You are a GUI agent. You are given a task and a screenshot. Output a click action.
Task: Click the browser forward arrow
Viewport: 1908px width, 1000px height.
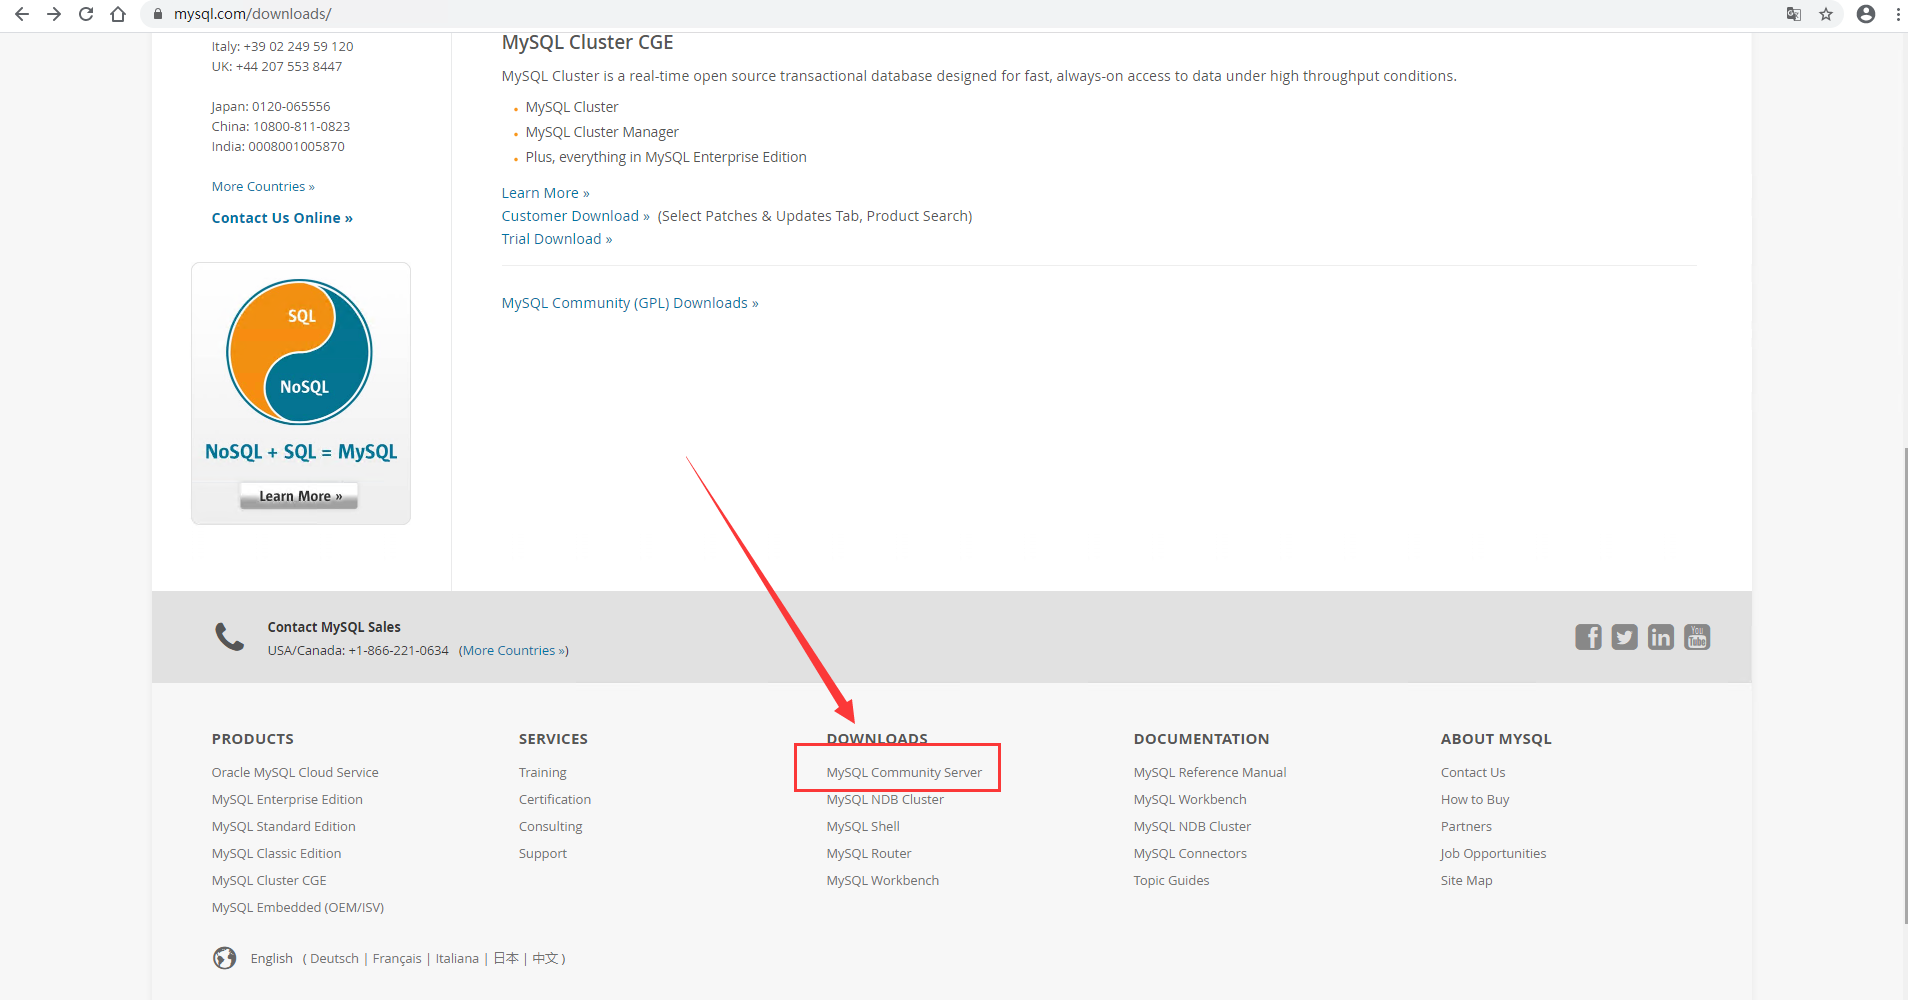(54, 14)
